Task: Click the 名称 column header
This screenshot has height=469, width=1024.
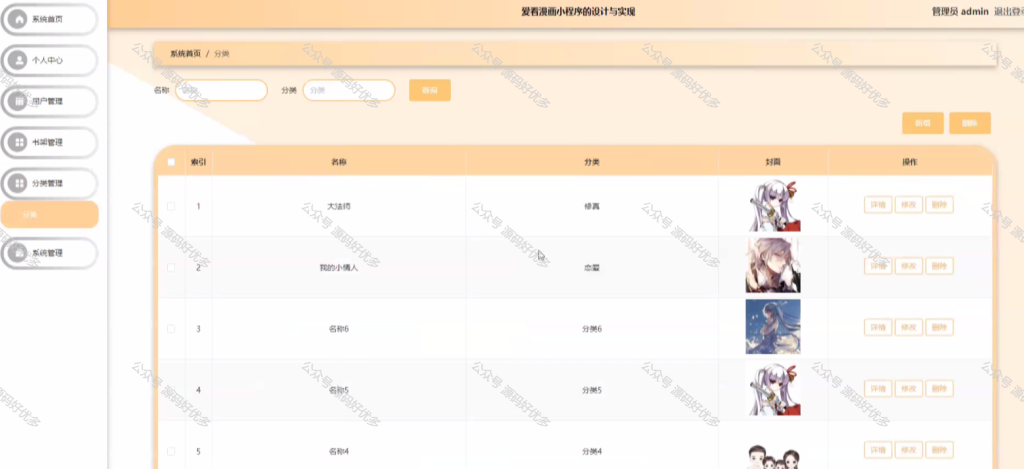Action: [x=339, y=162]
